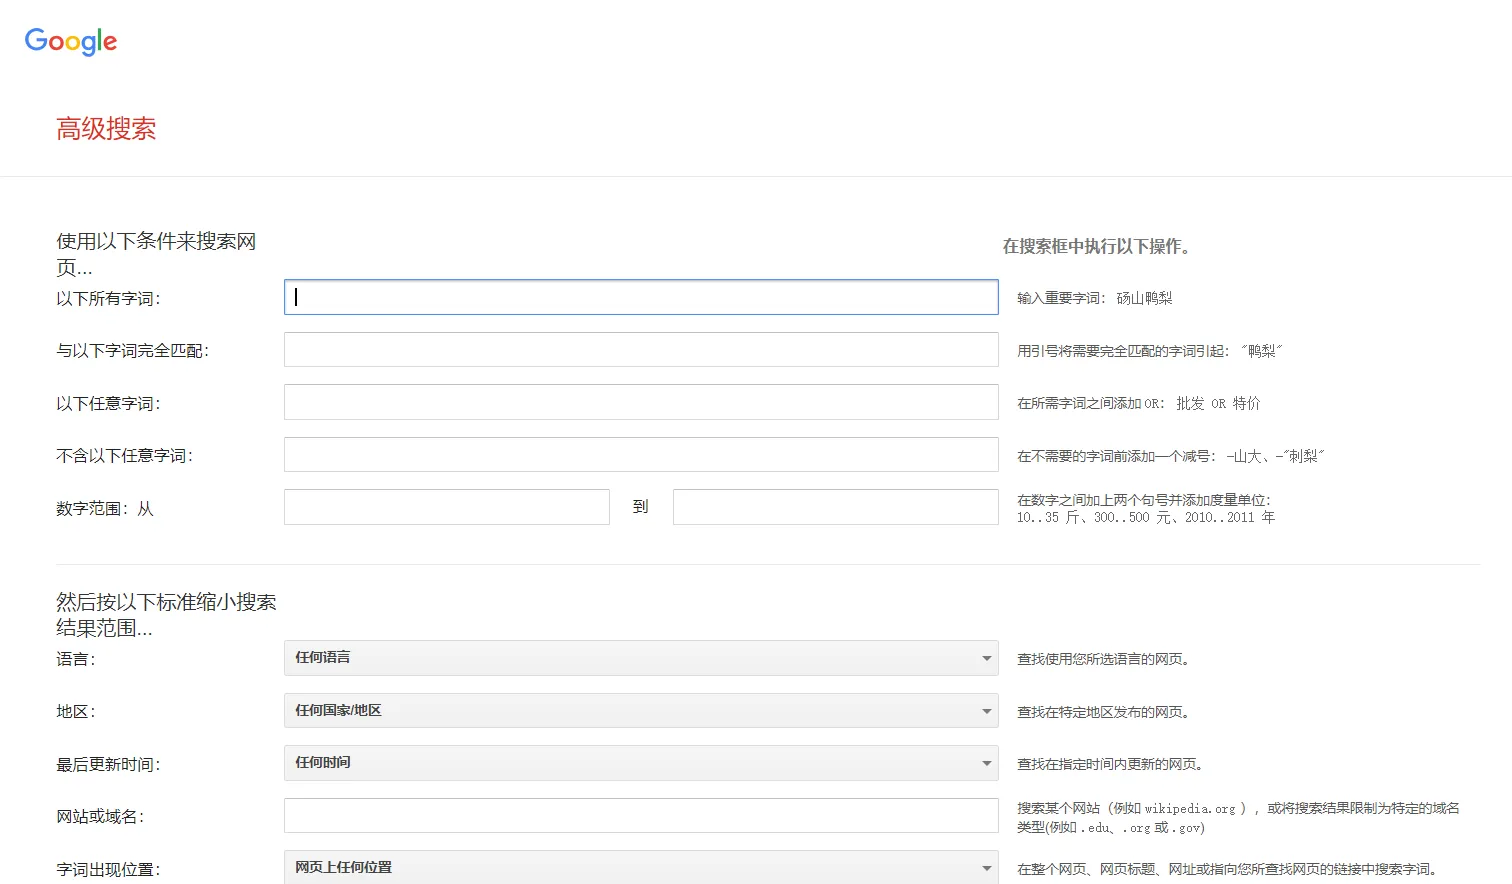Click the 地区 label
This screenshot has width=1512, height=884.
[x=76, y=712]
